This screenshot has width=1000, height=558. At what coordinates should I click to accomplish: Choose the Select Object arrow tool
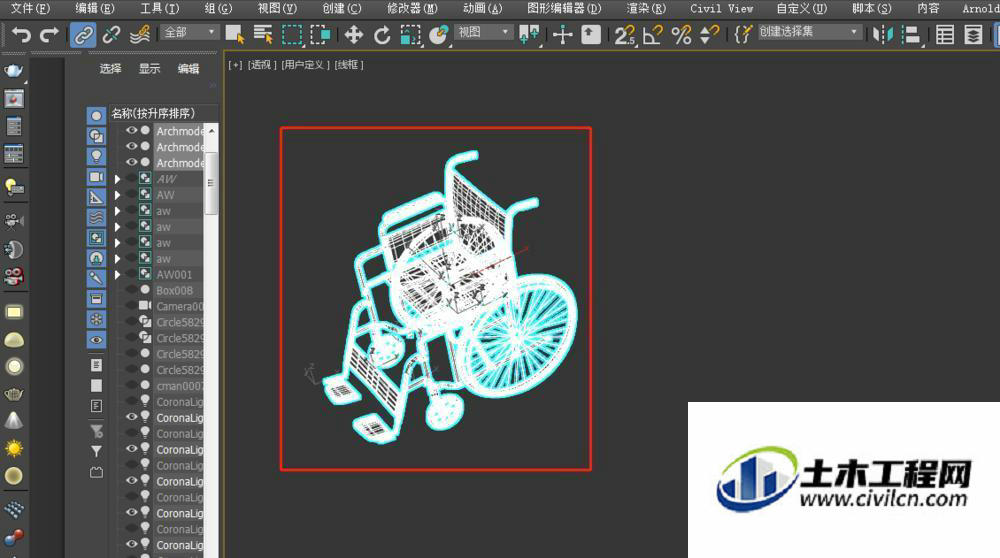click(235, 34)
